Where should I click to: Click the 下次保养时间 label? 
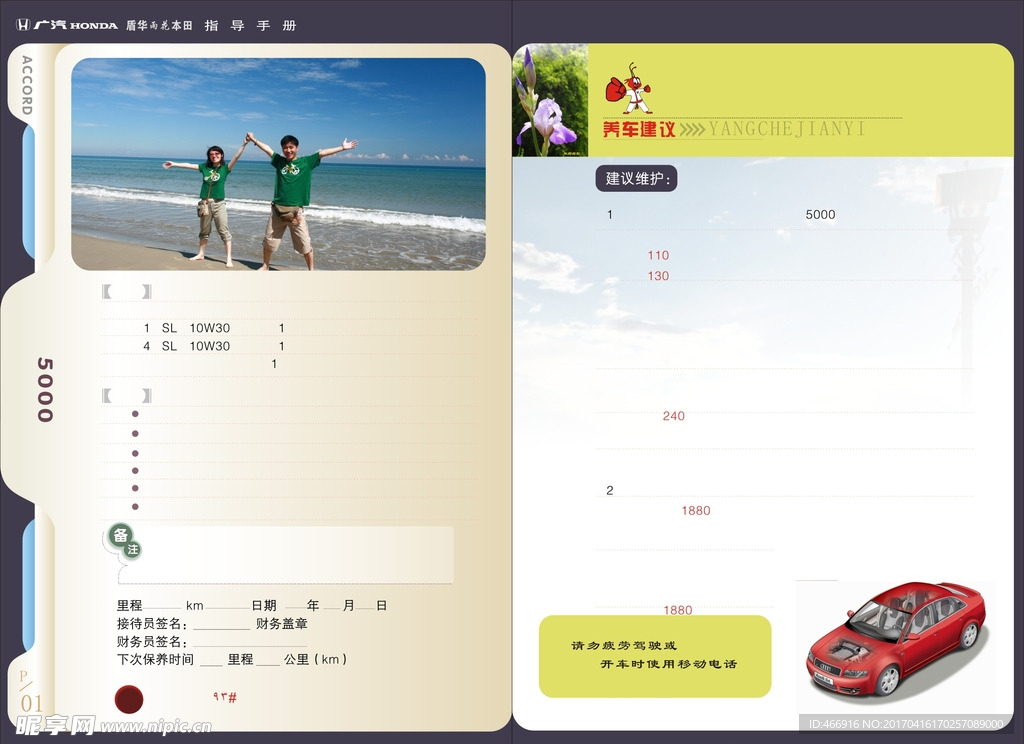click(155, 659)
